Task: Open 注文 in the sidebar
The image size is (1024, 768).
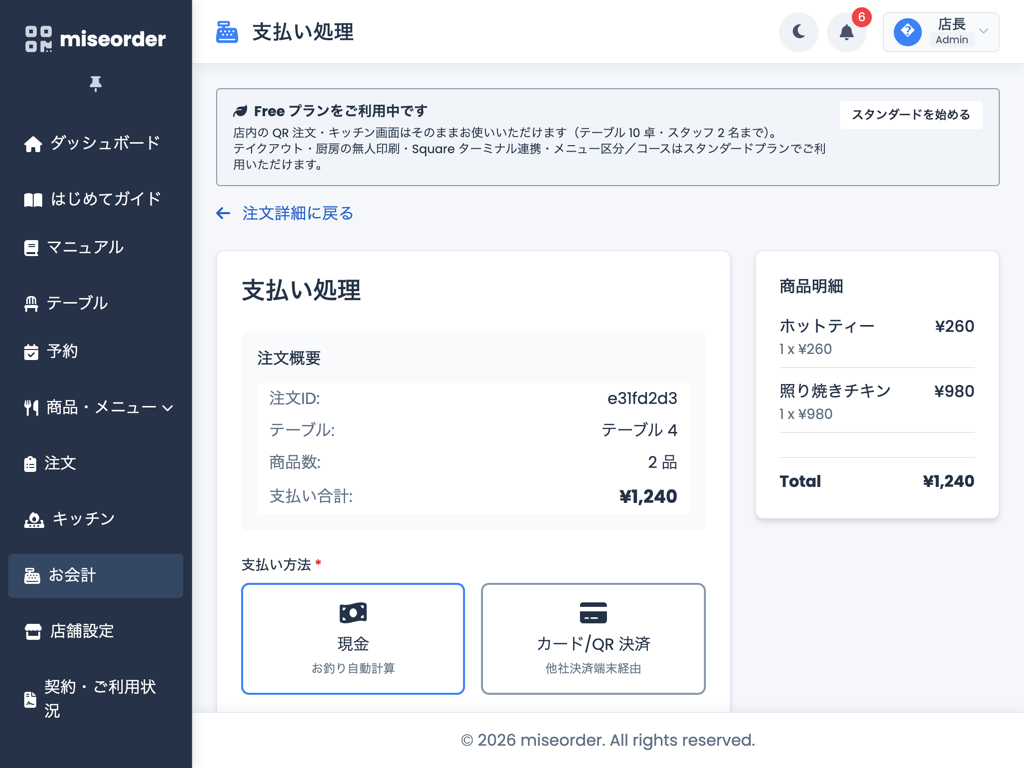Action: click(x=95, y=463)
